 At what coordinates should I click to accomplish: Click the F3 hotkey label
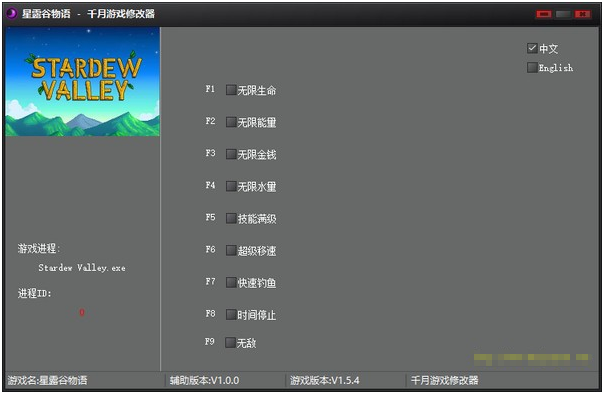pyautogui.click(x=210, y=153)
